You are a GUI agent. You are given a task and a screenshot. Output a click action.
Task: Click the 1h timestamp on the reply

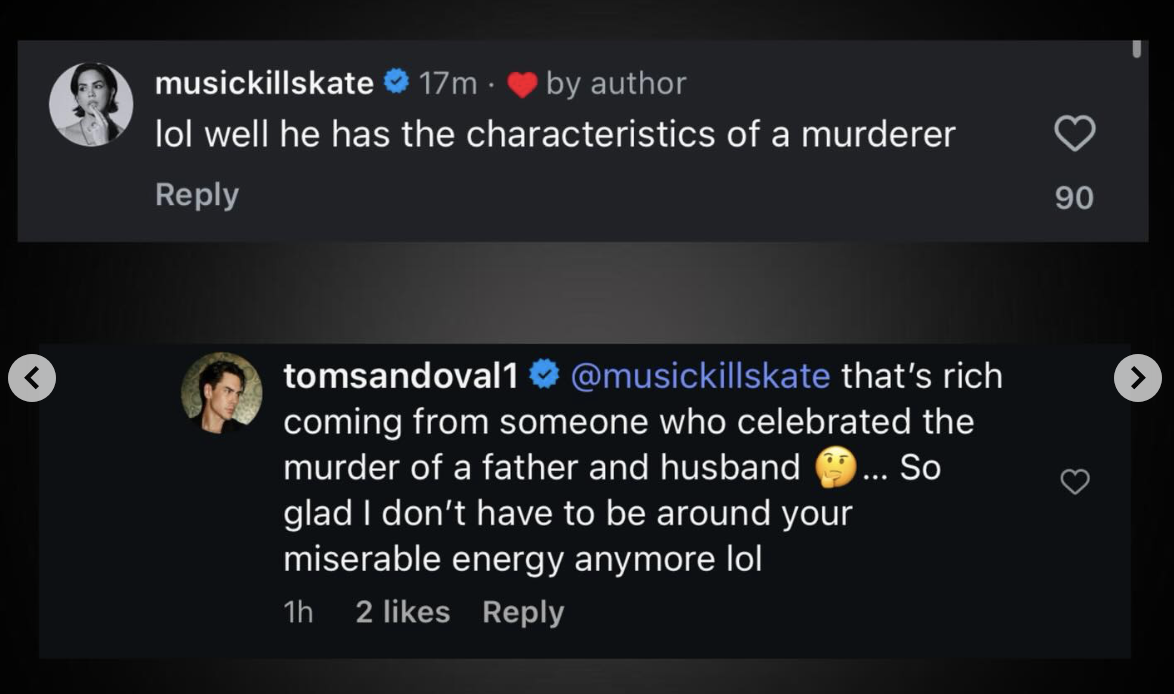(298, 612)
